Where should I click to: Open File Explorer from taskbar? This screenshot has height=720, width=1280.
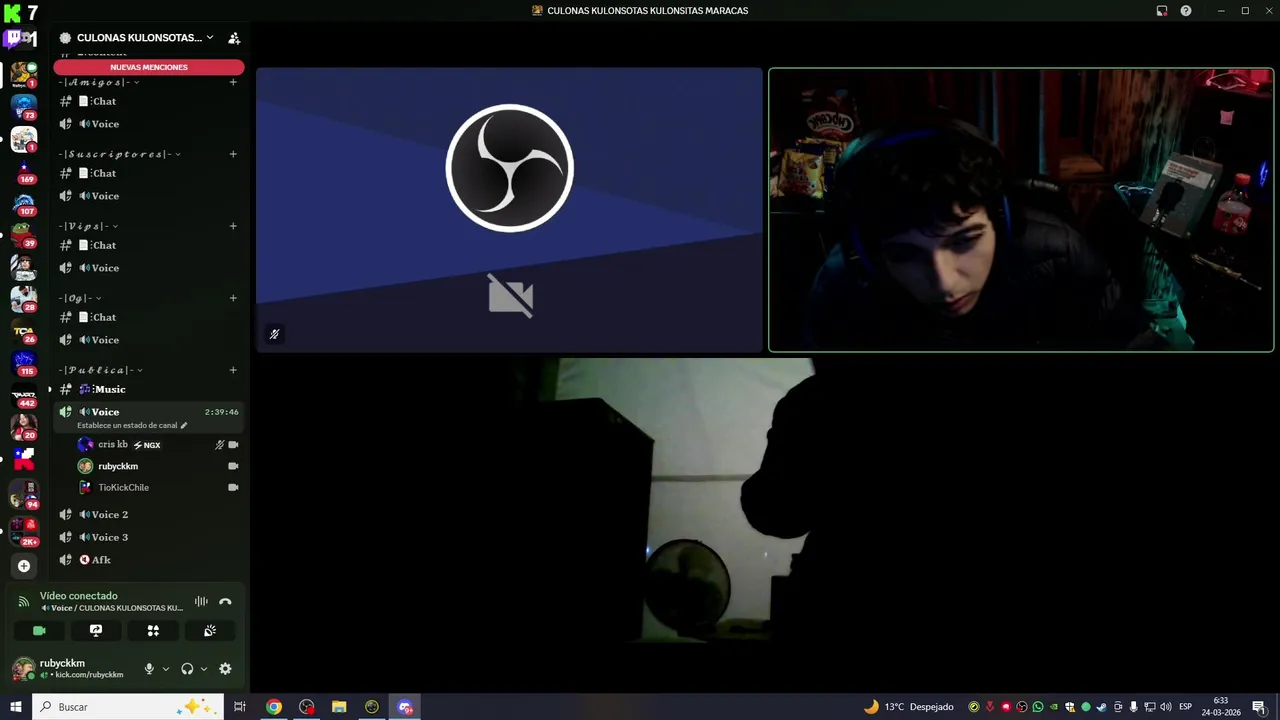[x=339, y=707]
